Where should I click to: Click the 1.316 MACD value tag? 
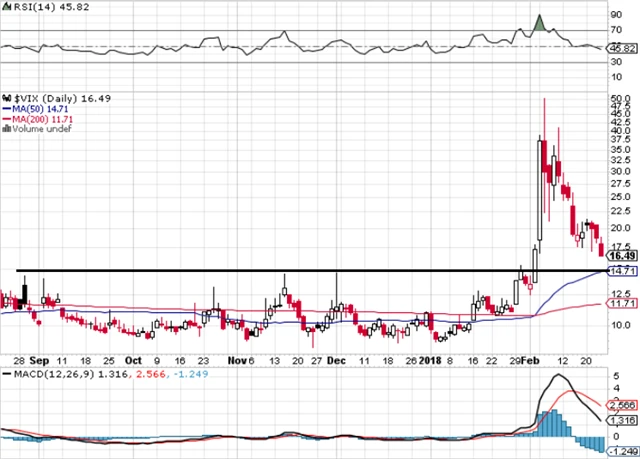pyautogui.click(x=623, y=421)
